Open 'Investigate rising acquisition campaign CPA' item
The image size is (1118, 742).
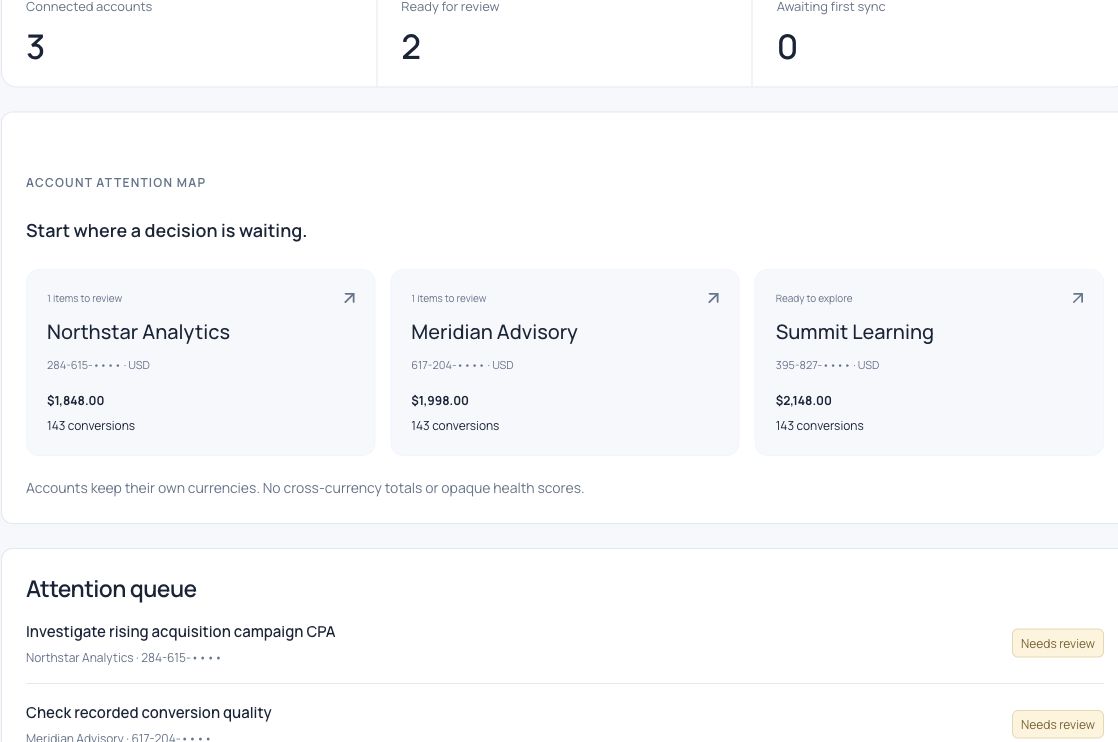pyautogui.click(x=180, y=632)
